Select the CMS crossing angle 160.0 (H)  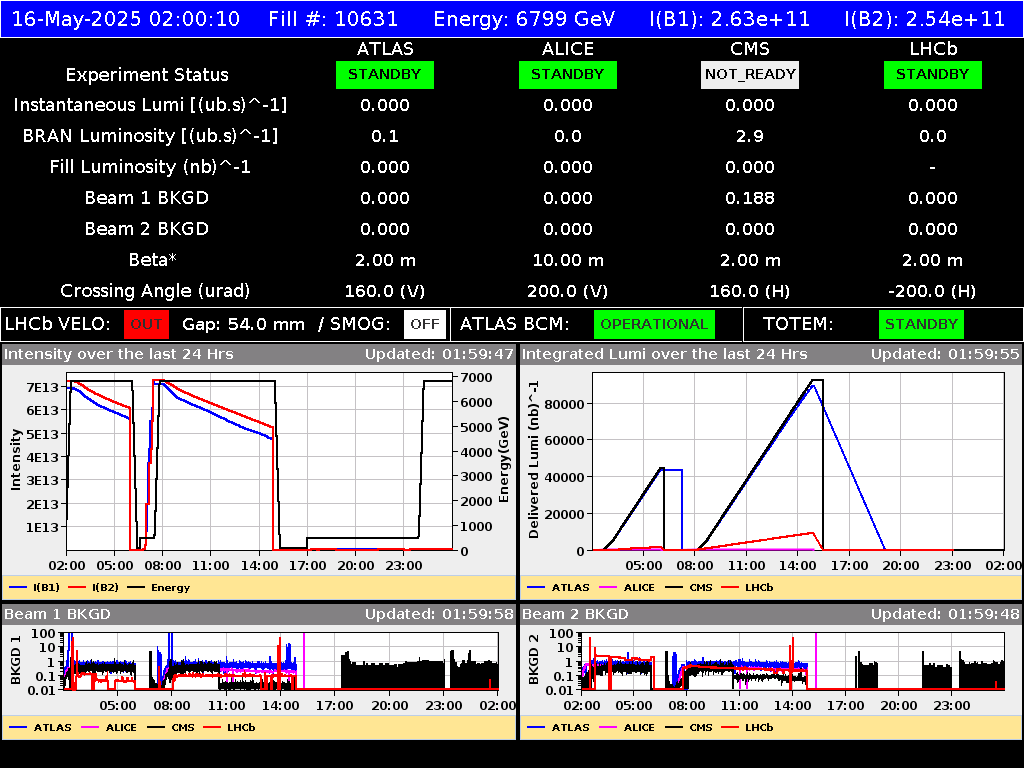tap(750, 291)
